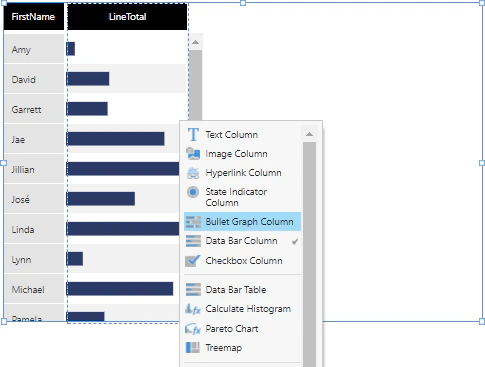Select the FirstName column header
The width and height of the screenshot is (485, 367).
pyautogui.click(x=34, y=17)
